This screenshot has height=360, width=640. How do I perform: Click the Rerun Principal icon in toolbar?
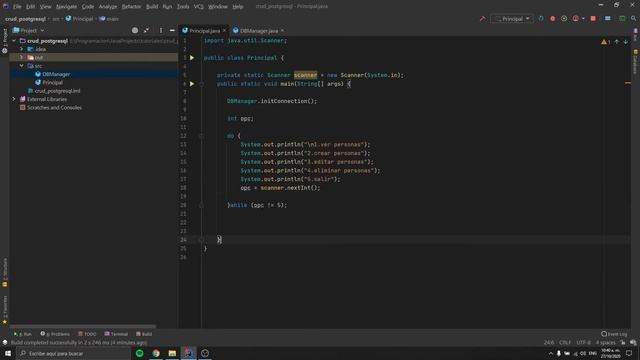541,19
